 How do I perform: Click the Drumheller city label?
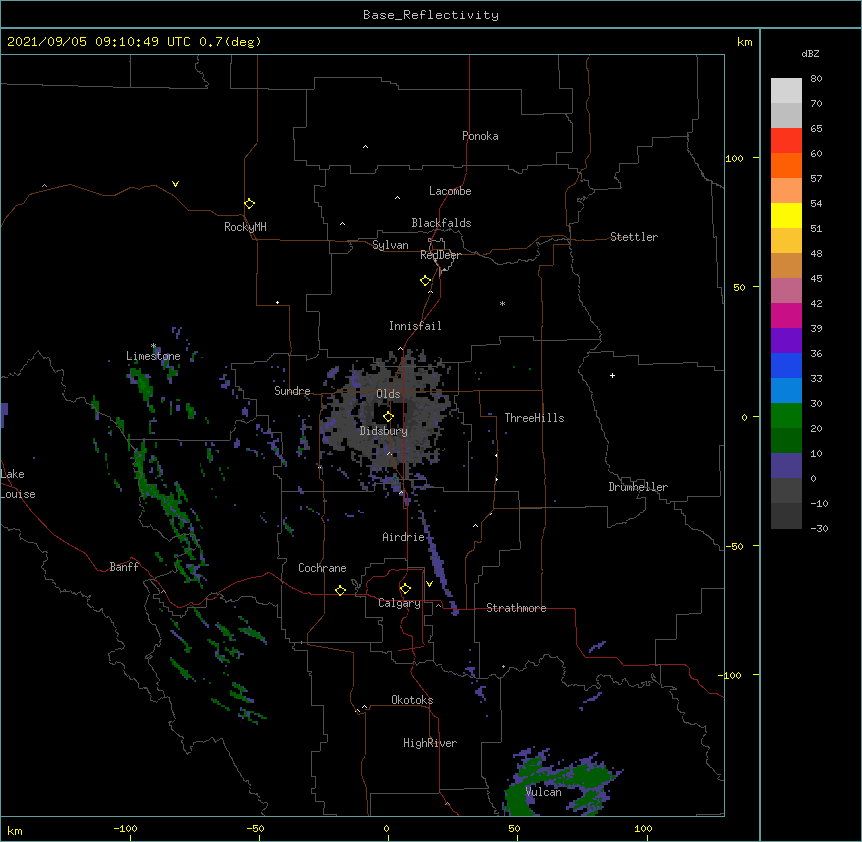pyautogui.click(x=638, y=487)
